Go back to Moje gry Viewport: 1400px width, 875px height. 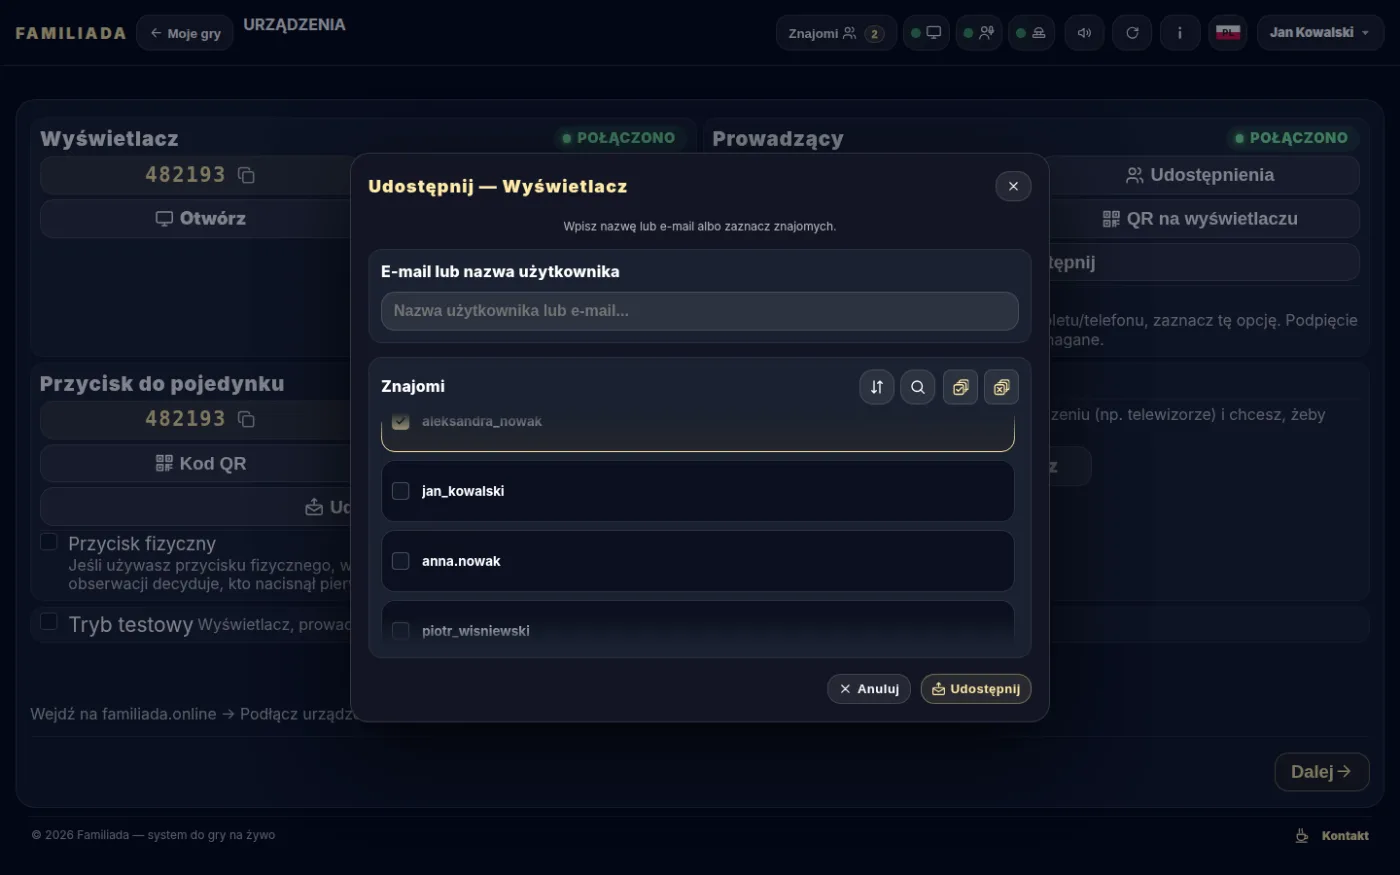tap(185, 33)
